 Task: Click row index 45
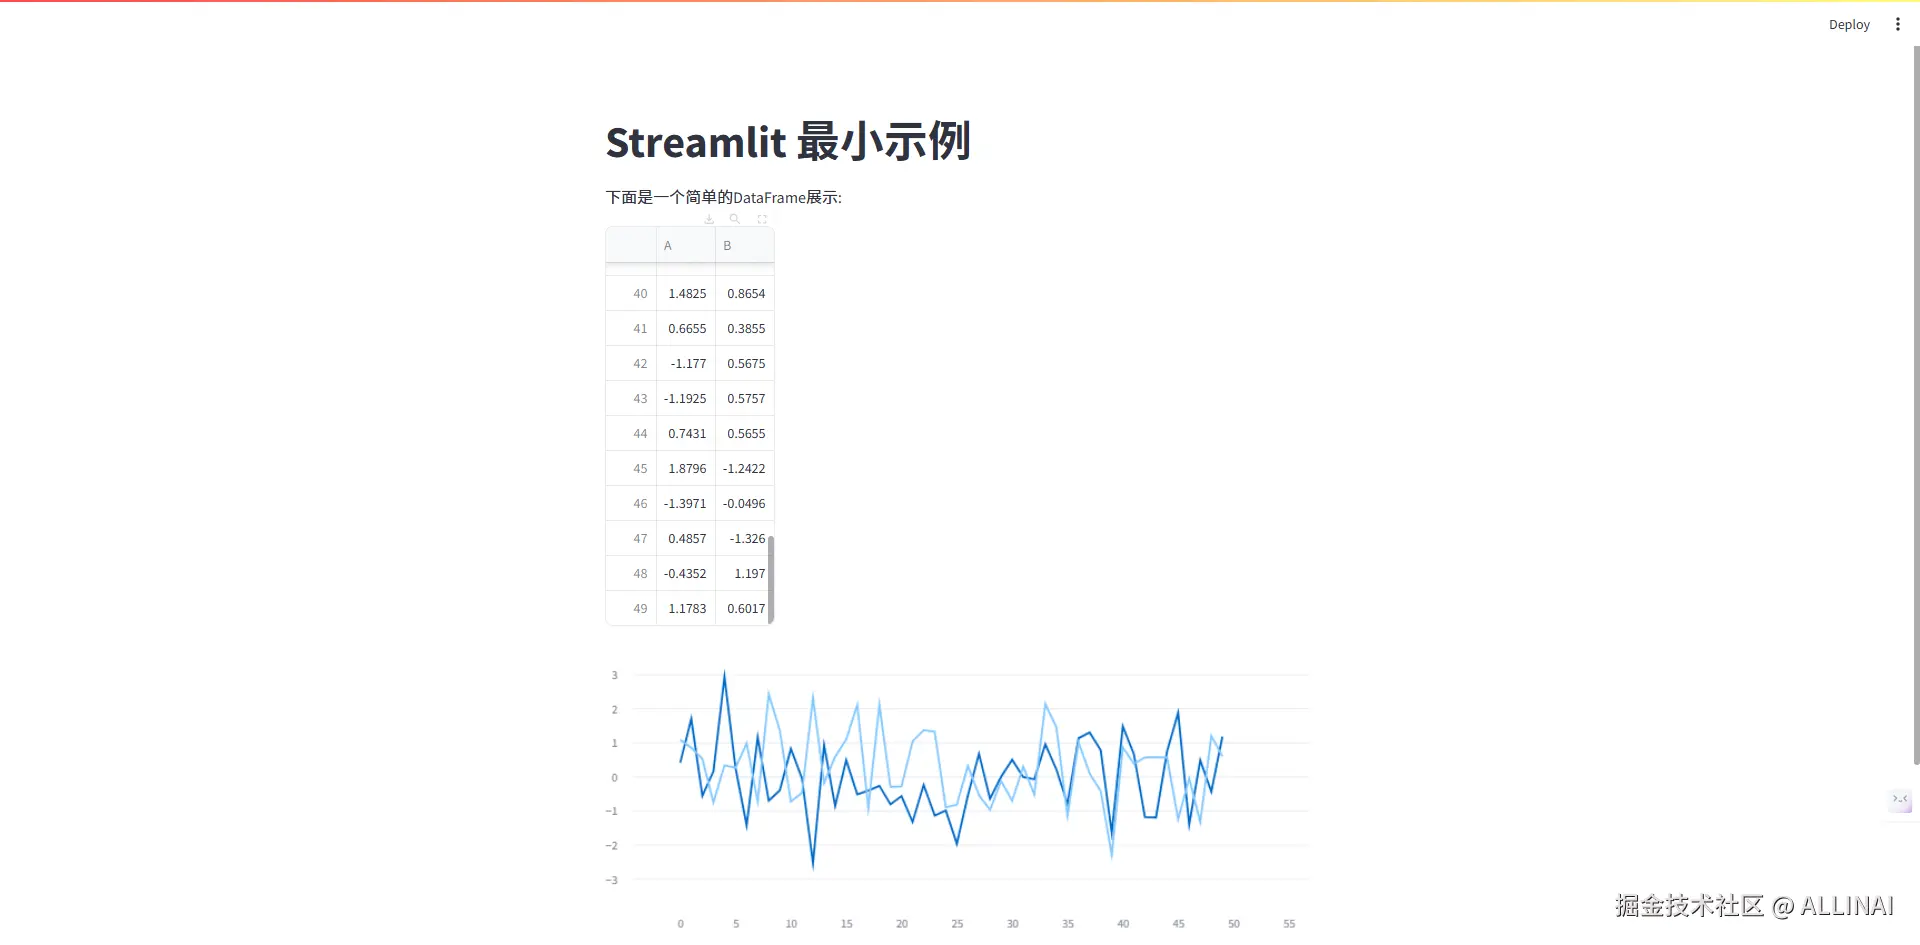[x=631, y=469]
